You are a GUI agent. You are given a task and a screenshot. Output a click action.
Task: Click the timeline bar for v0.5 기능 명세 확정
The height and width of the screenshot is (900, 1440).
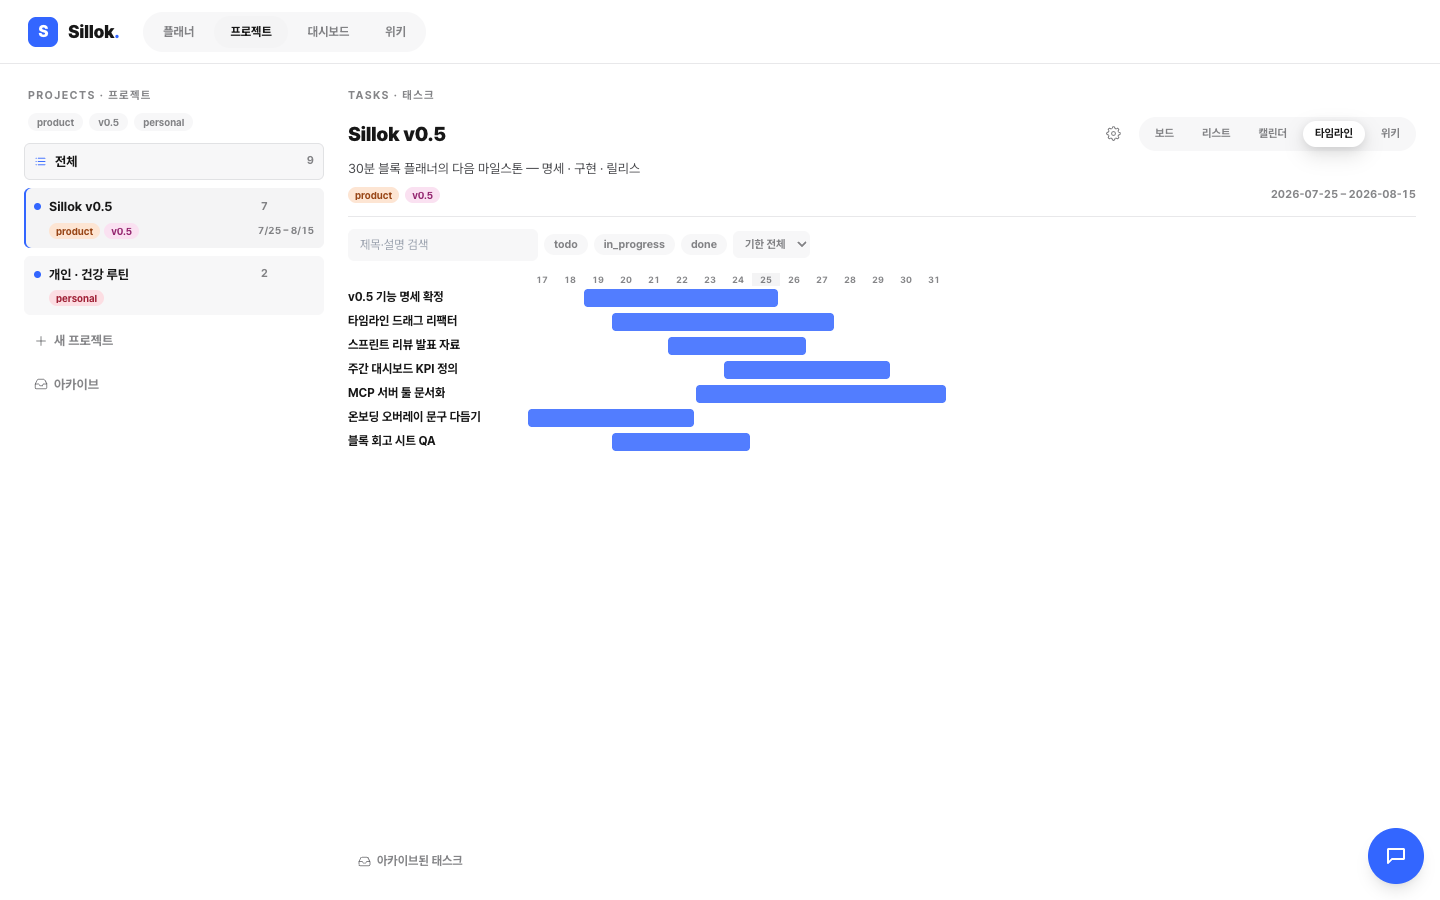[681, 298]
